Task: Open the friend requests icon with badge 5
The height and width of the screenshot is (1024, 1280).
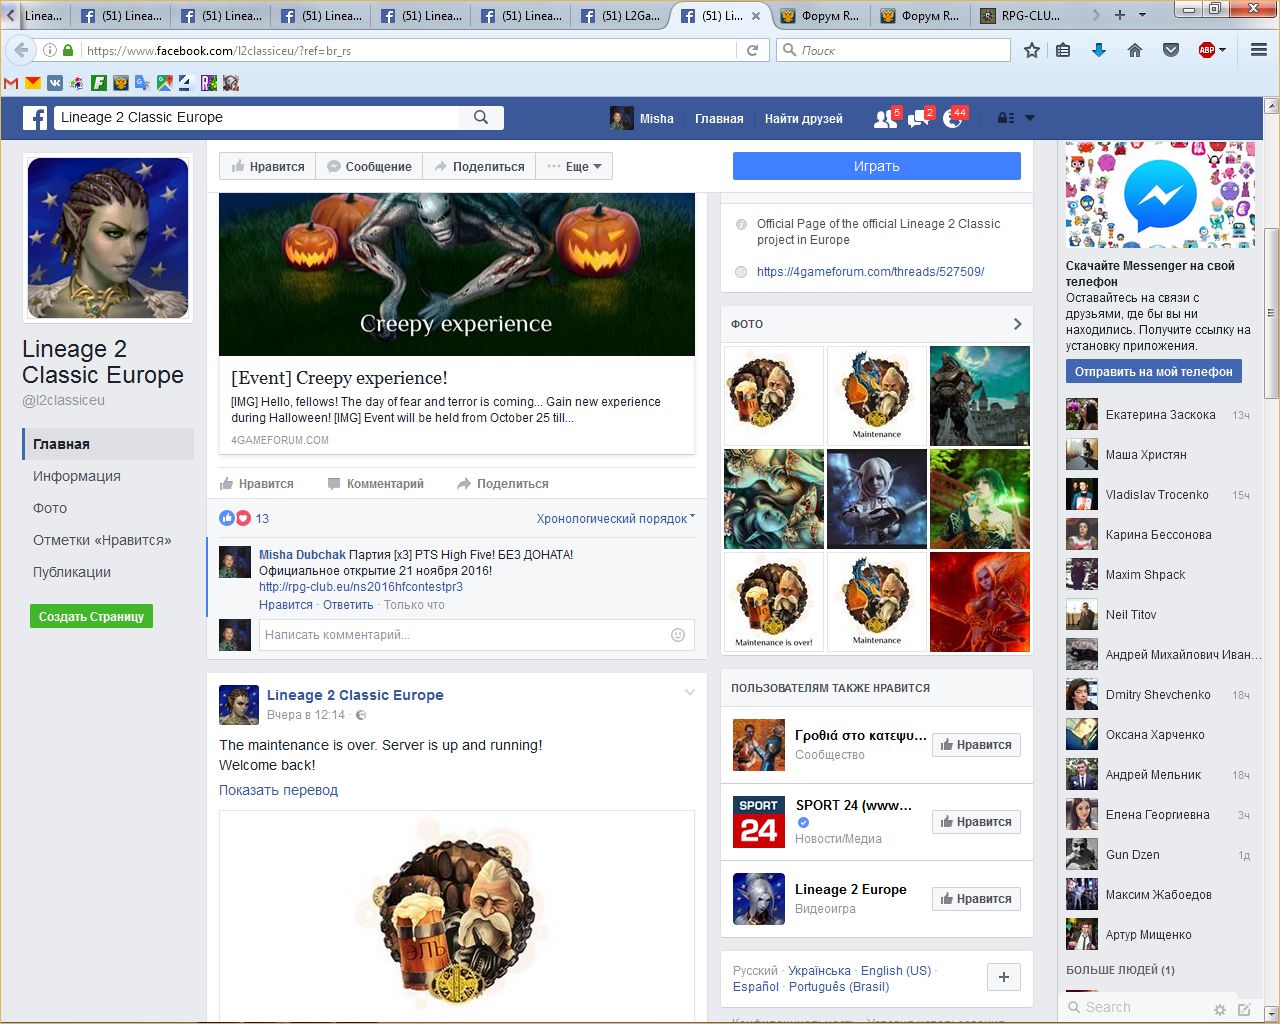Action: tap(886, 119)
